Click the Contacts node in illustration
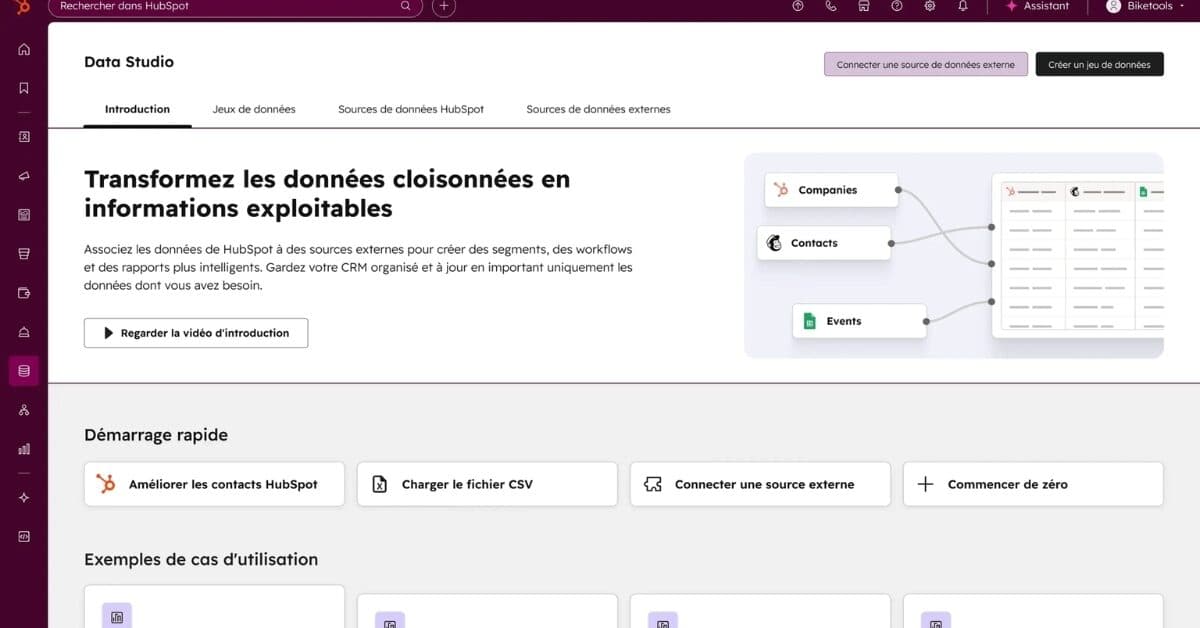 pyautogui.click(x=824, y=243)
